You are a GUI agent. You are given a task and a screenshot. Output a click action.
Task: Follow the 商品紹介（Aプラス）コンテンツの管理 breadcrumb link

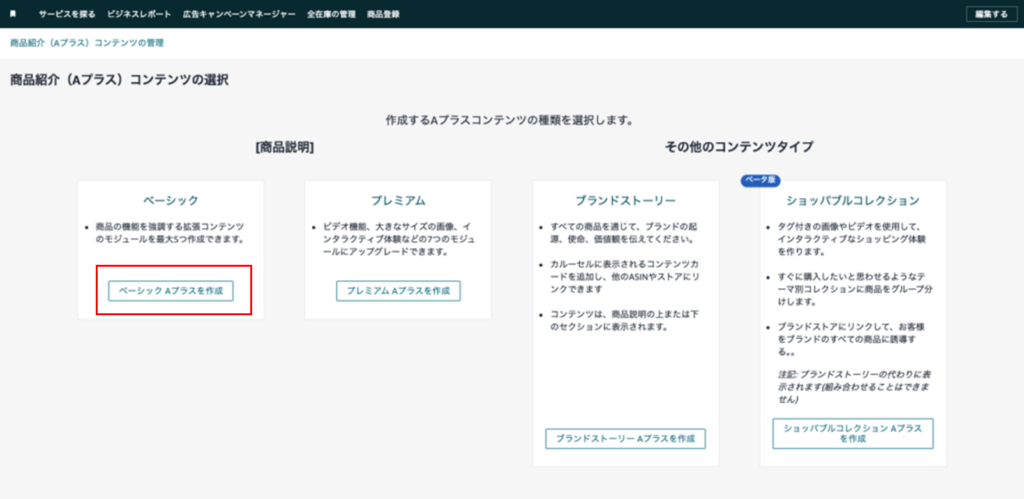pyautogui.click(x=86, y=43)
